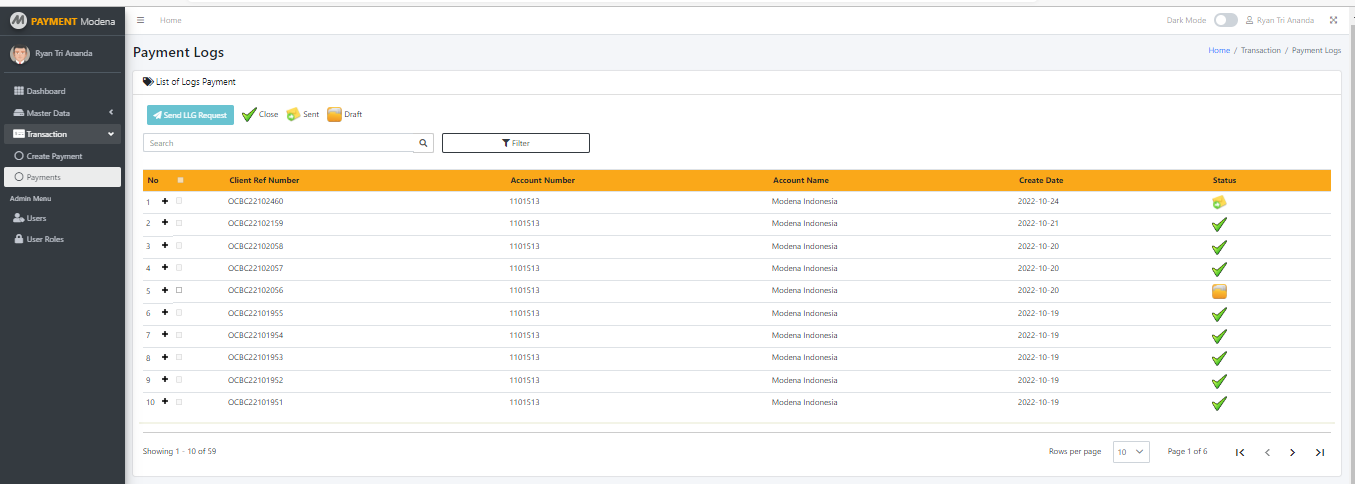Open Dashboard from the sidebar

tap(46, 91)
